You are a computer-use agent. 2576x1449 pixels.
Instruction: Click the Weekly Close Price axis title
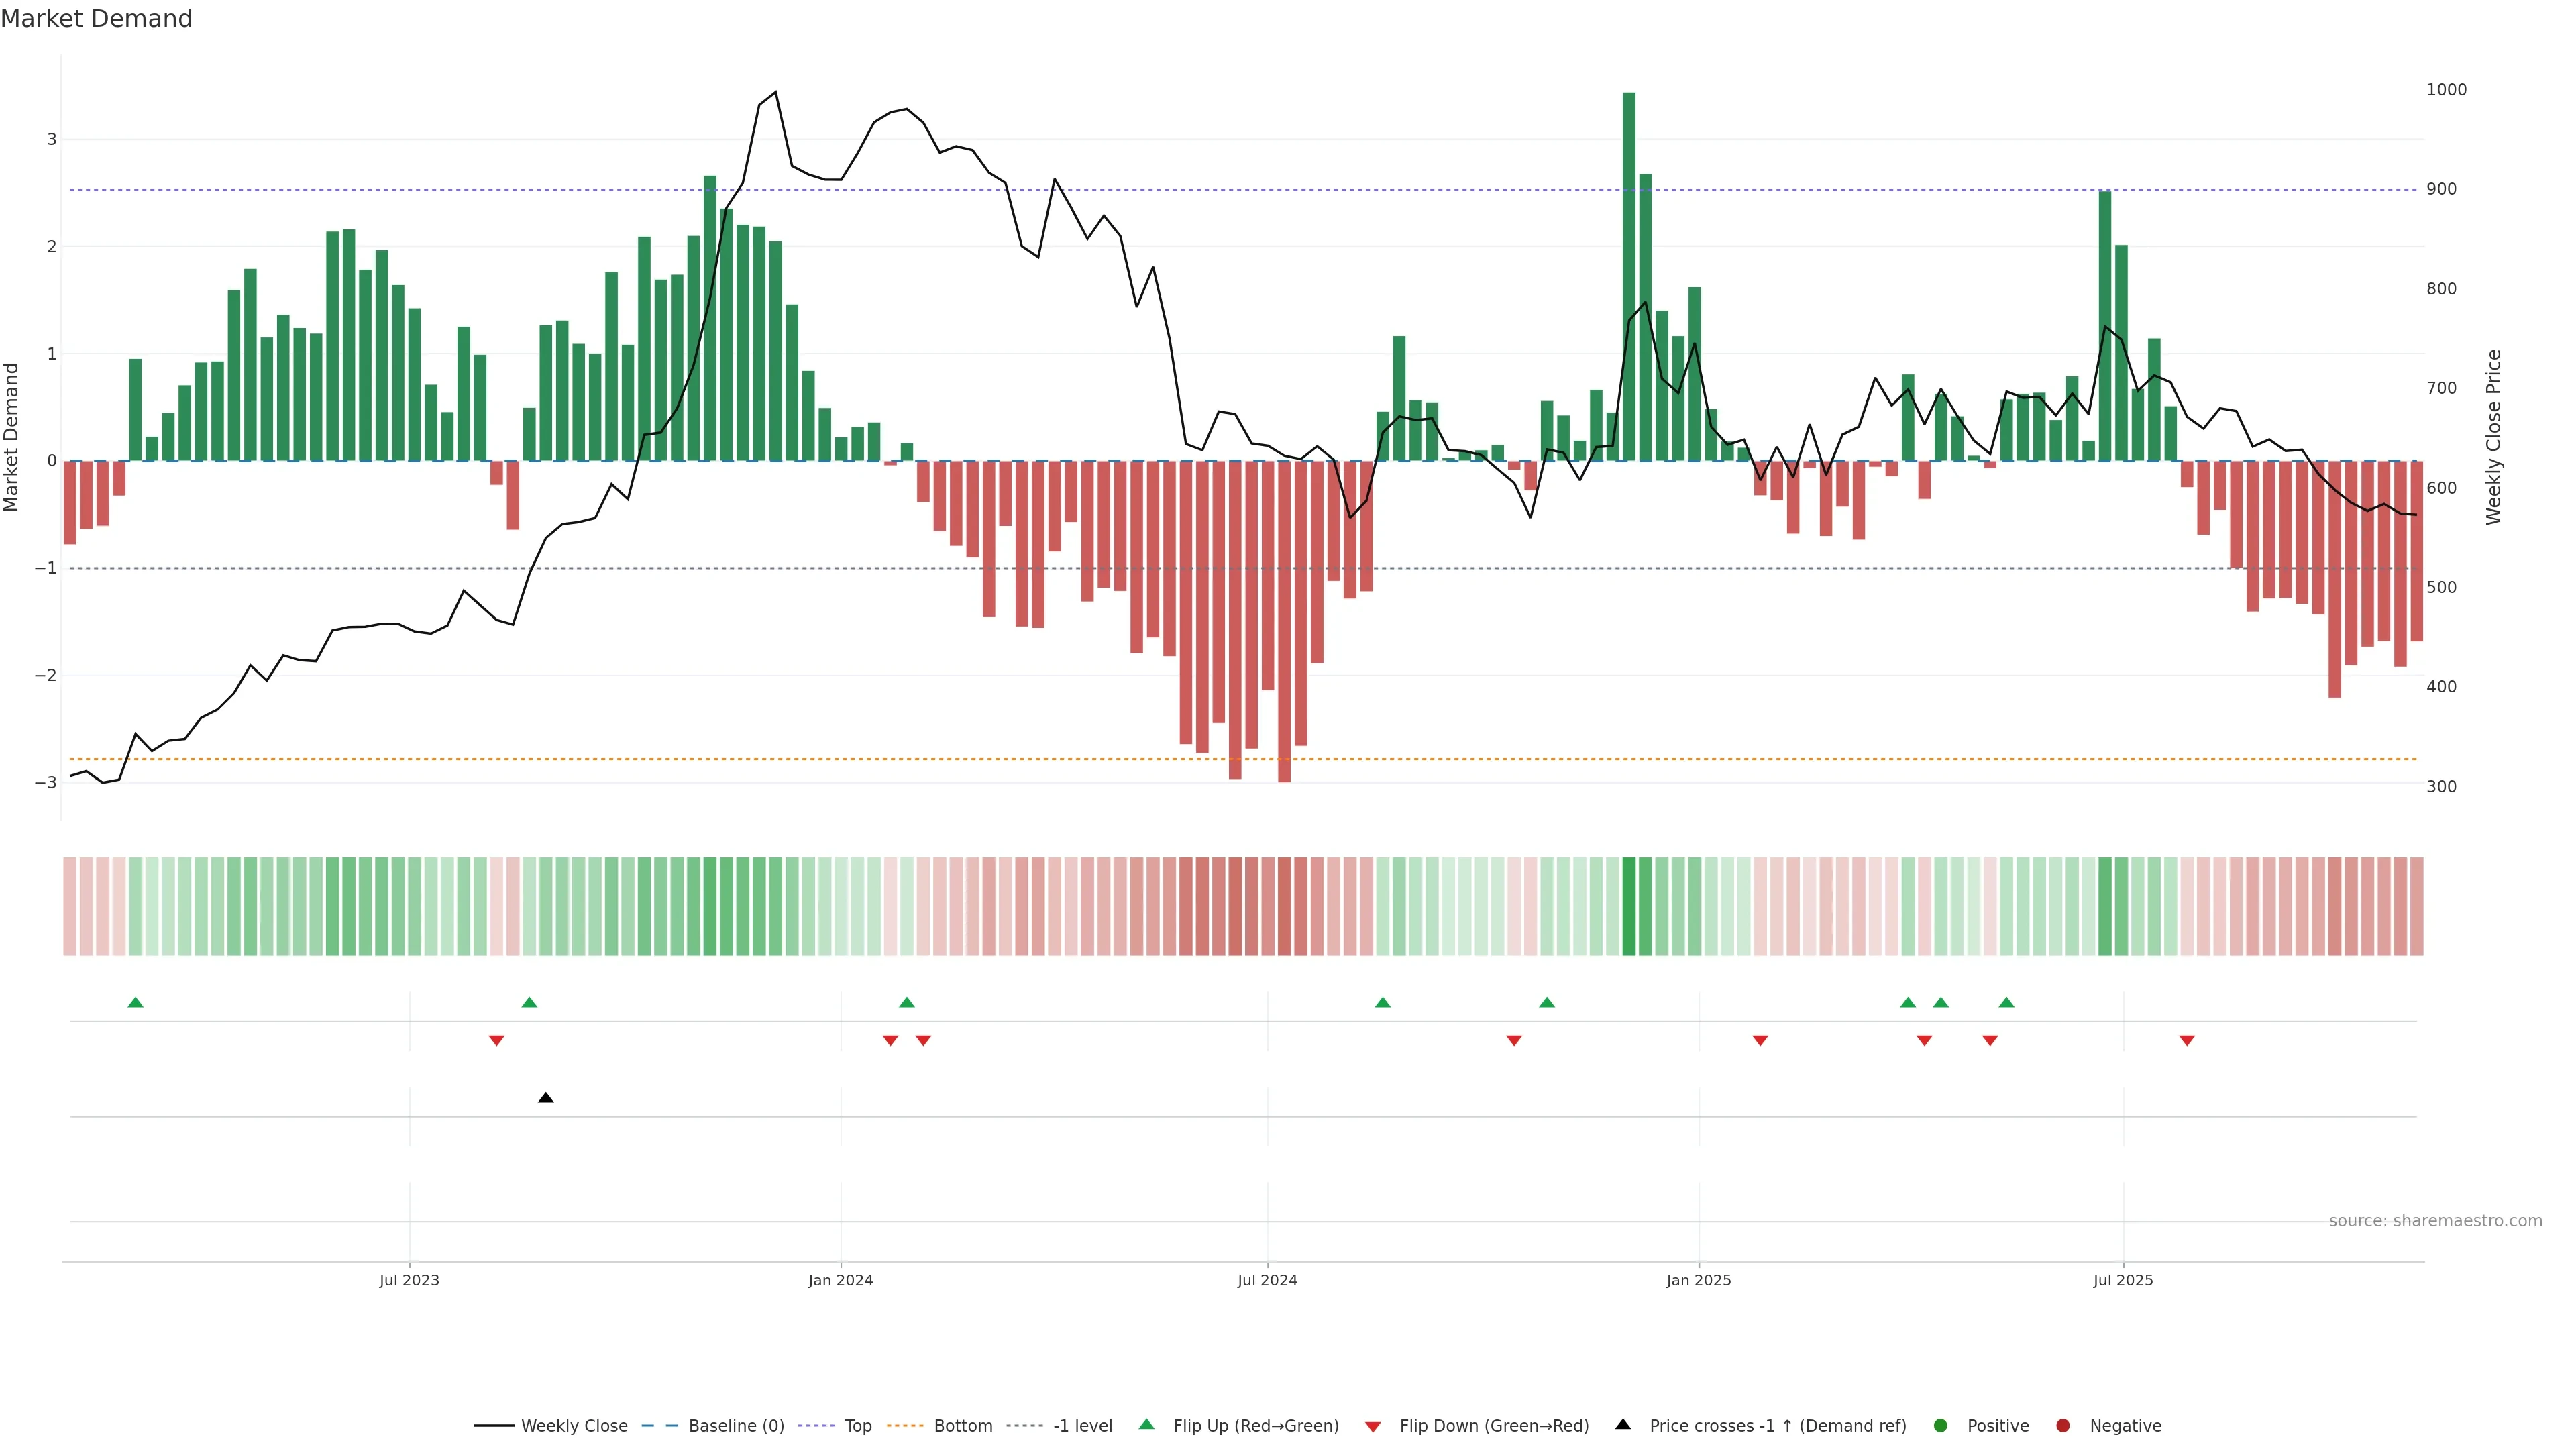coord(2493,436)
